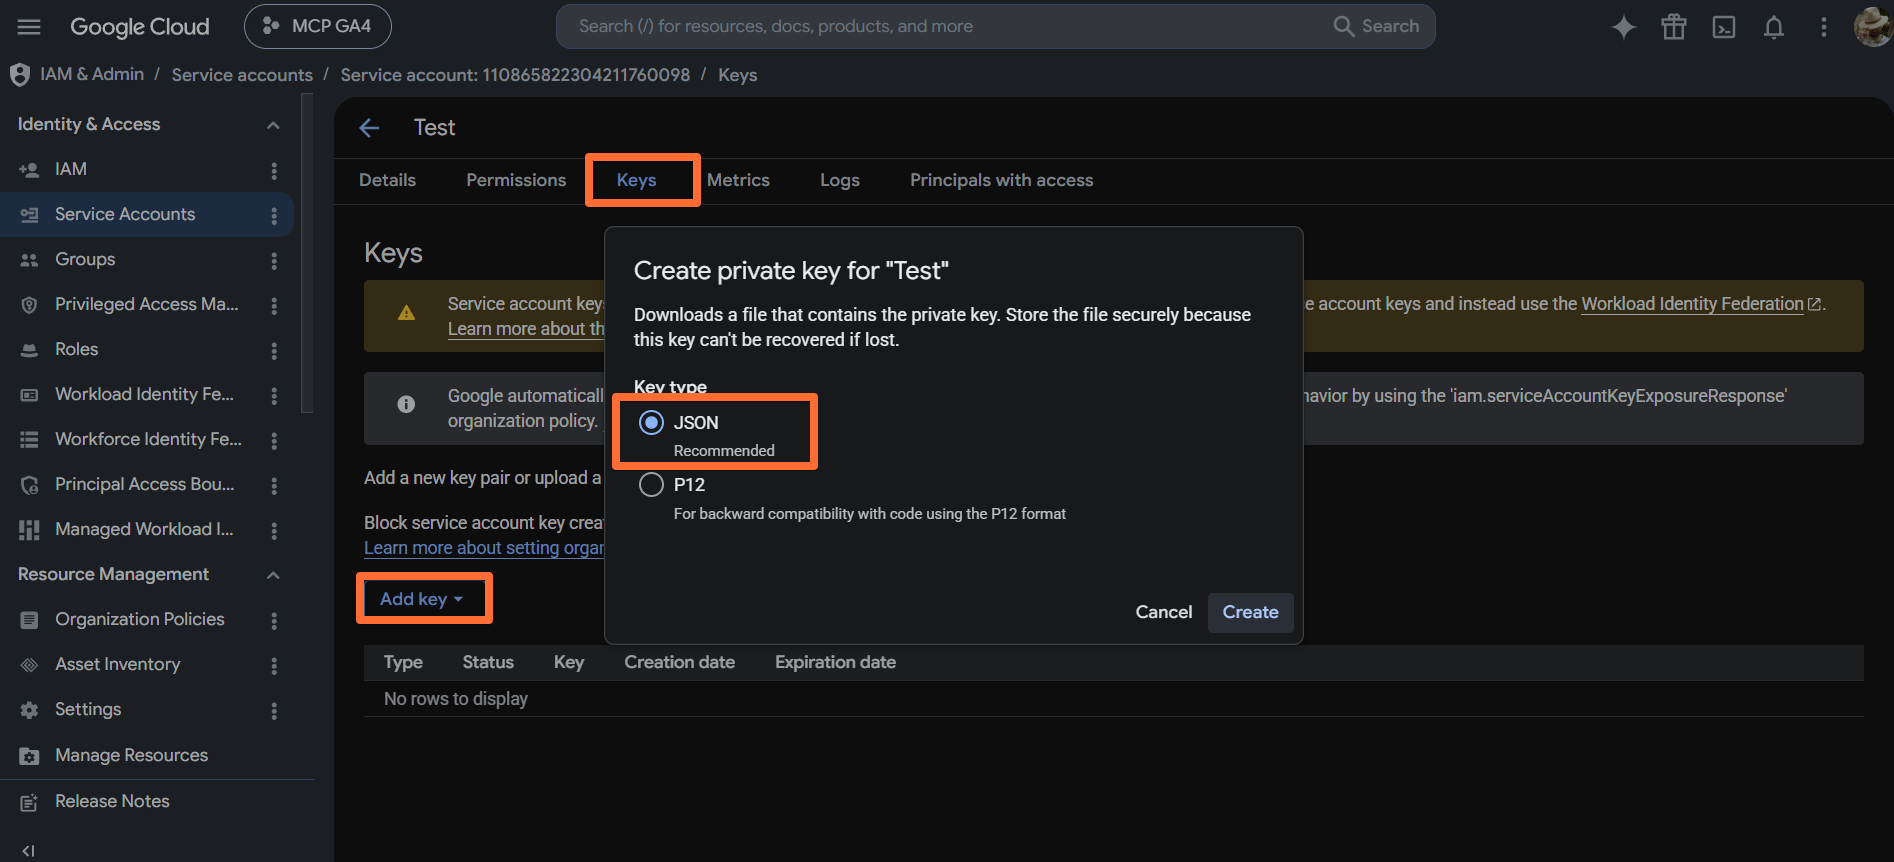Open Privileged Access Manager in sidebar
This screenshot has height=862, width=1894.
(x=146, y=305)
